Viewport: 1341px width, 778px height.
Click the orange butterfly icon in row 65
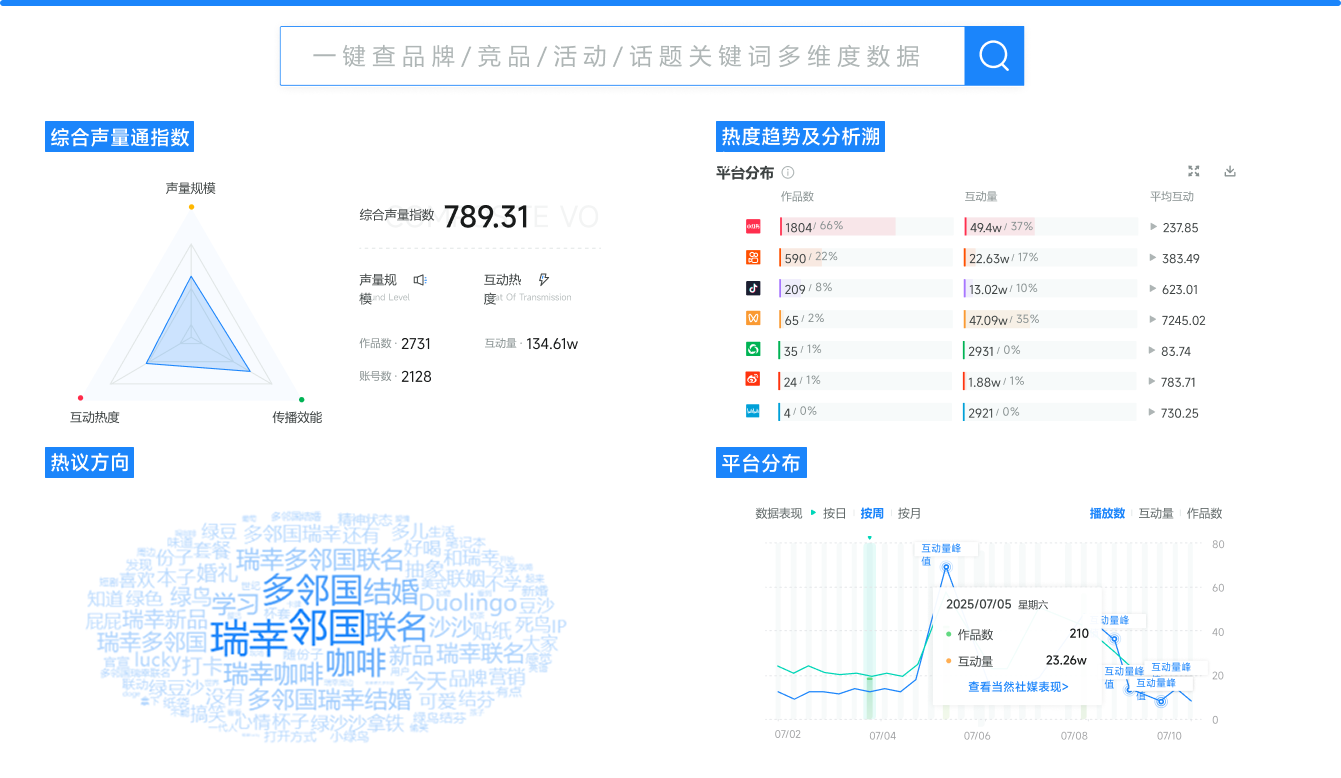tap(753, 319)
